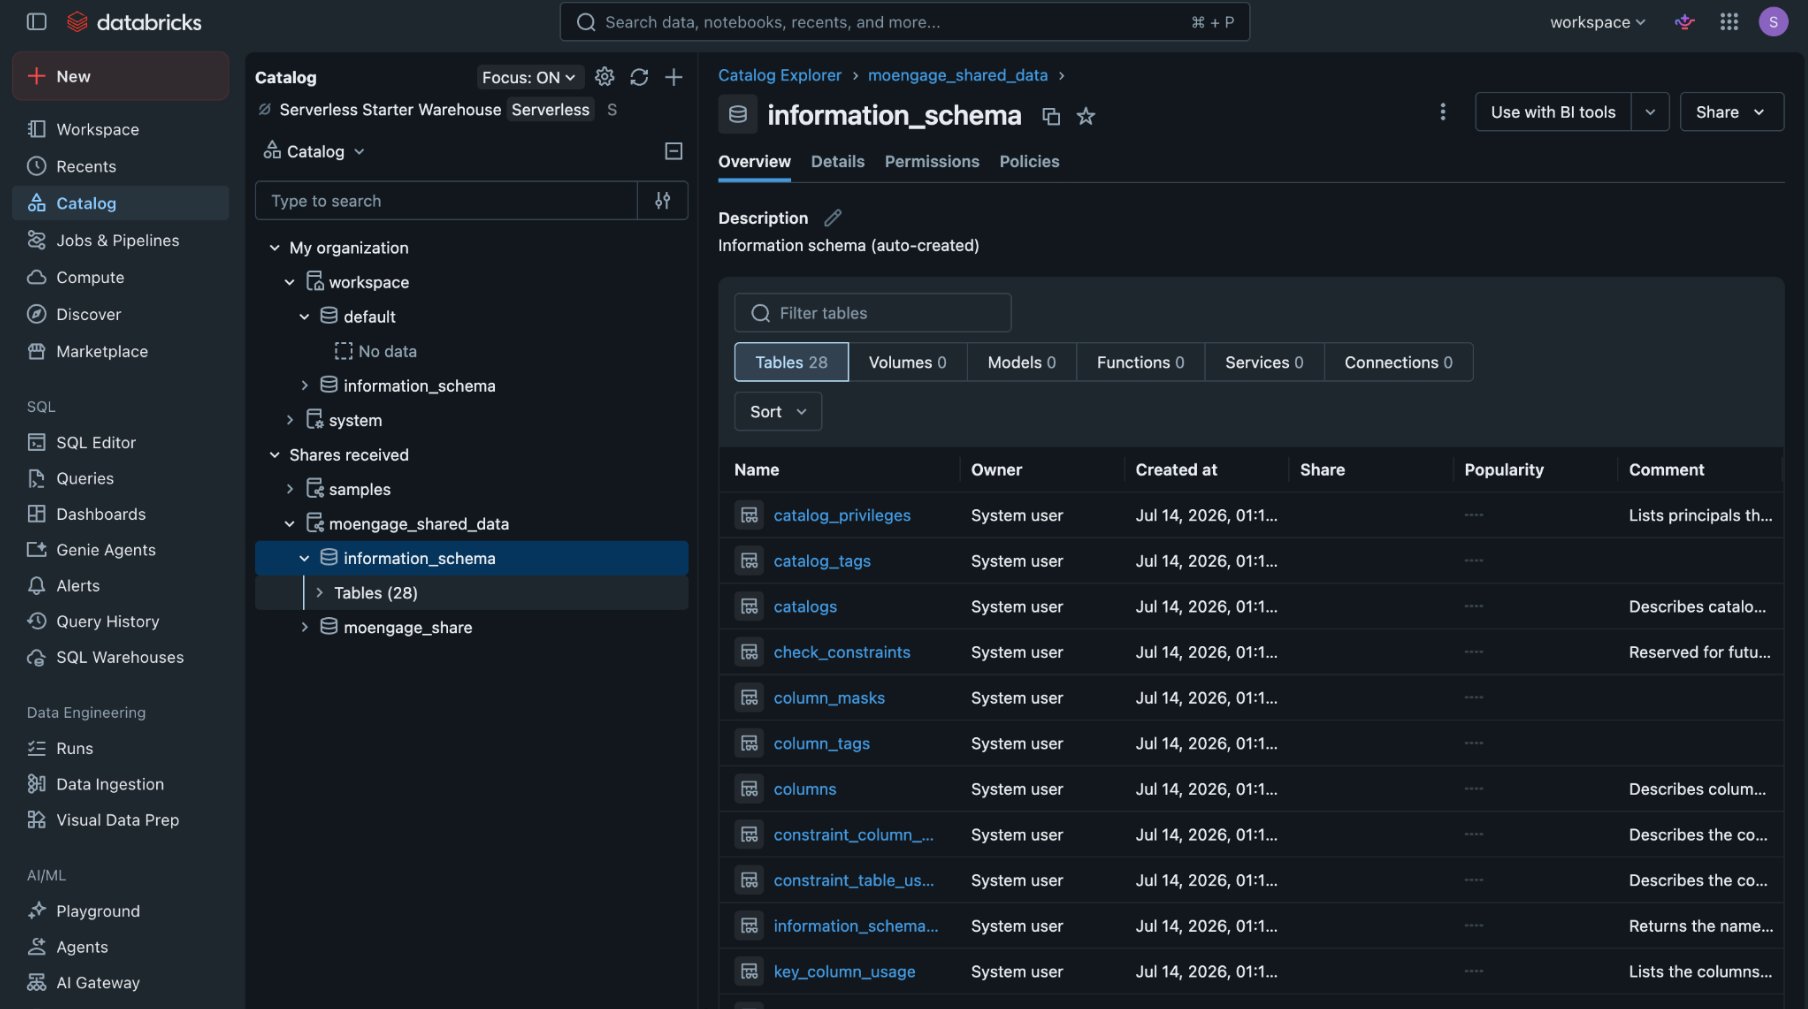Open the user avatar menu
Viewport: 1808px width, 1009px height.
click(x=1773, y=22)
